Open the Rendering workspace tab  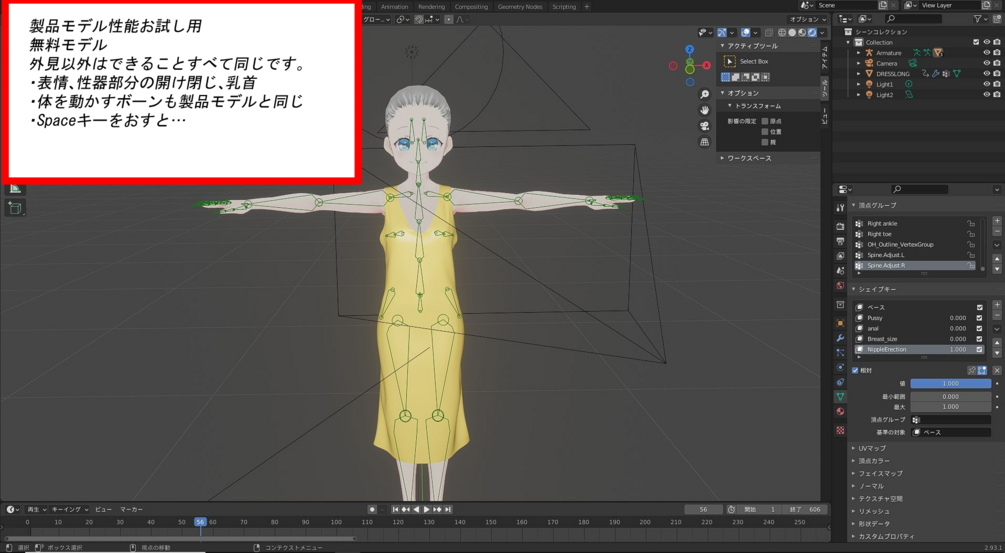(x=431, y=6)
